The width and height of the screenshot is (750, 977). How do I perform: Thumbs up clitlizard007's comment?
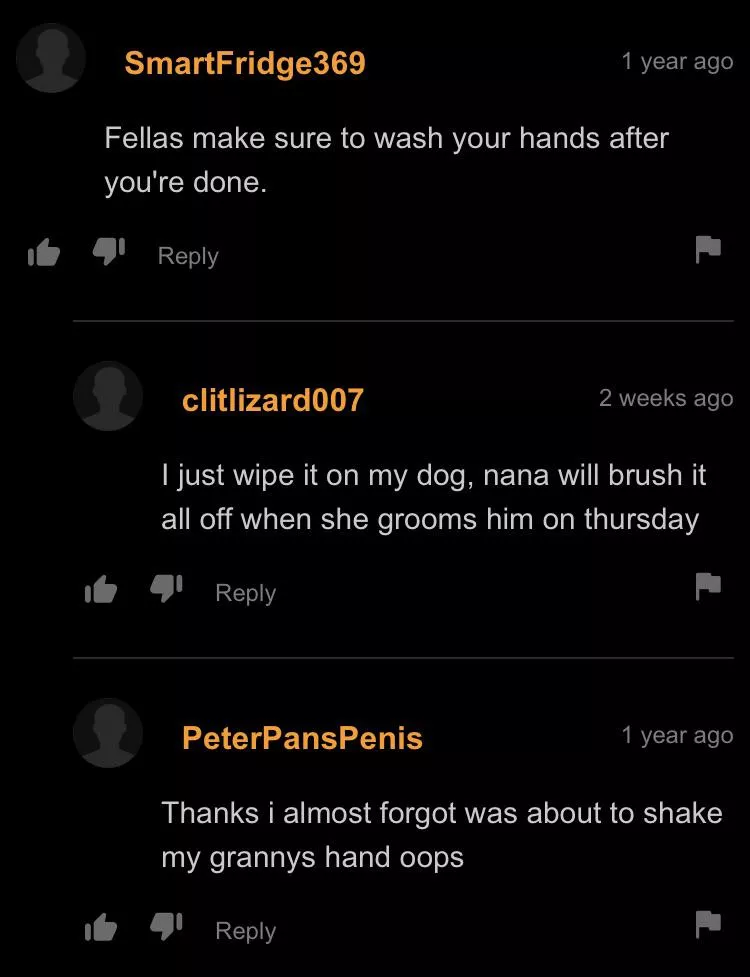(101, 589)
